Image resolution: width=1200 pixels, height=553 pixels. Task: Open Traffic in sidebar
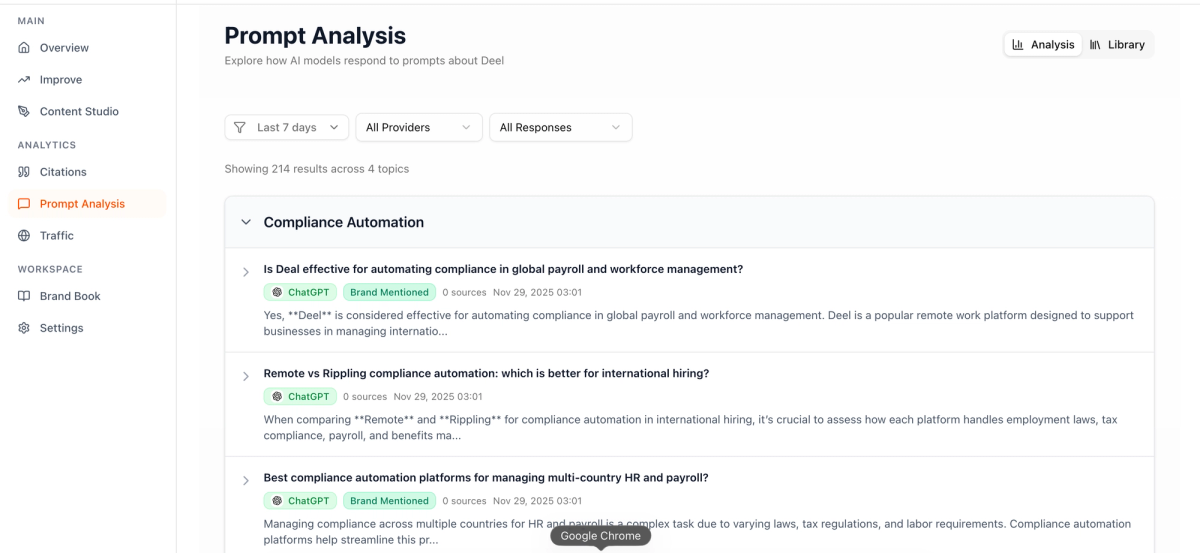[x=88, y=236]
